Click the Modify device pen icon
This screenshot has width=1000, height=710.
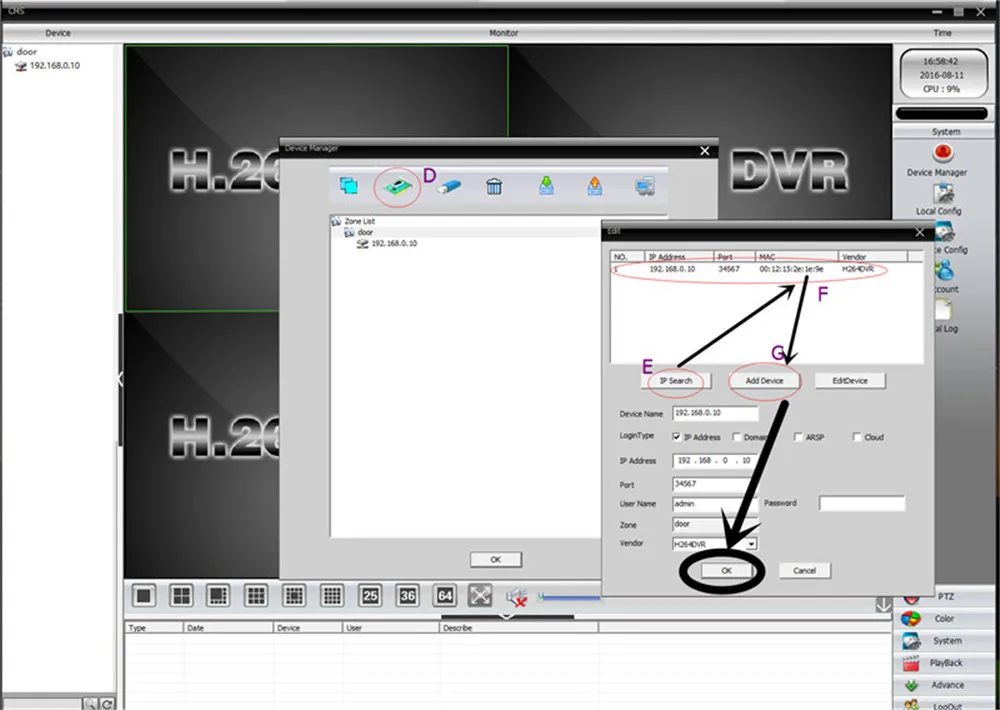(449, 187)
